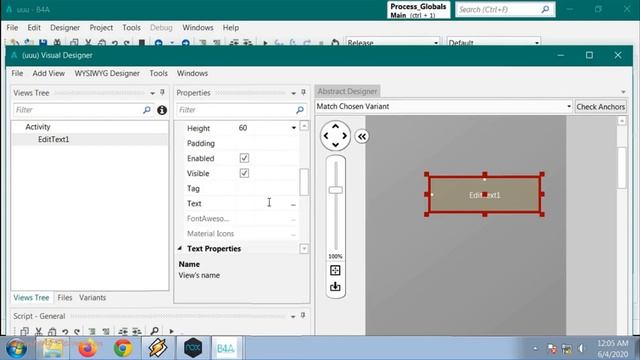640x360 pixels.
Task: Click the Paste icon in Script toolbar
Action: coord(52,331)
